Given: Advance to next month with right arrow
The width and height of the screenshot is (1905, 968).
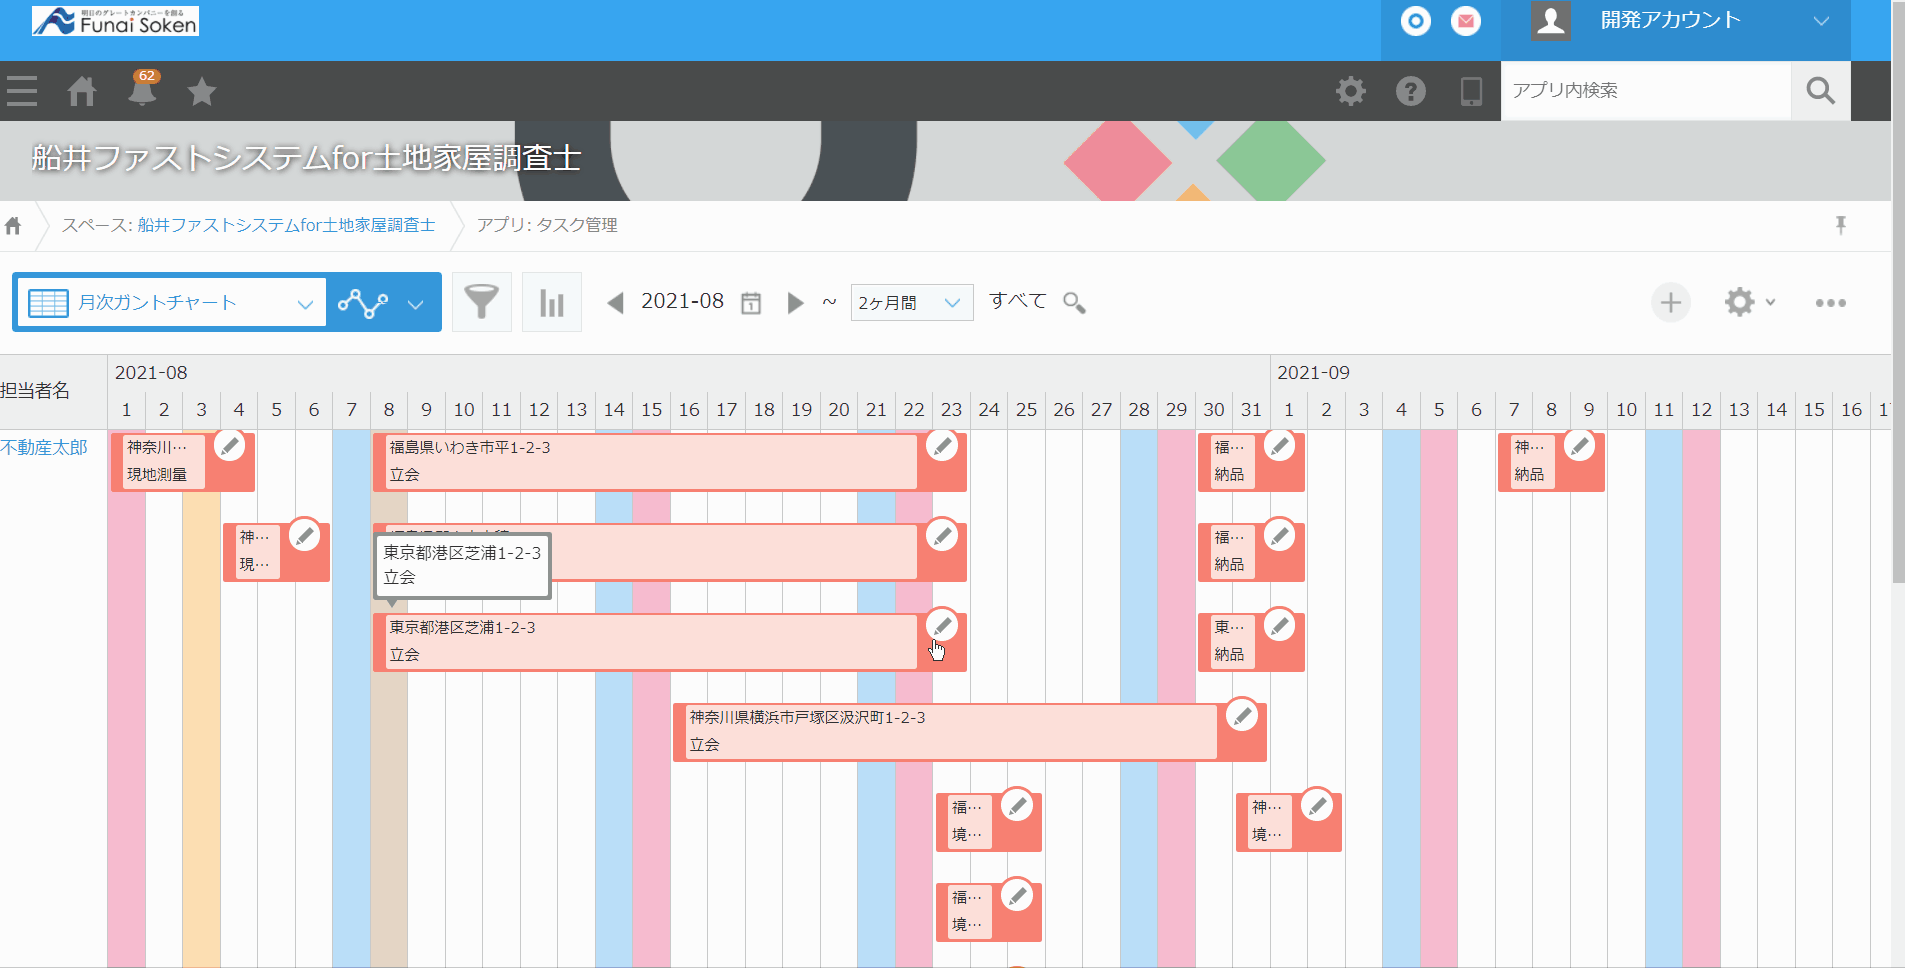Looking at the screenshot, I should [x=795, y=302].
